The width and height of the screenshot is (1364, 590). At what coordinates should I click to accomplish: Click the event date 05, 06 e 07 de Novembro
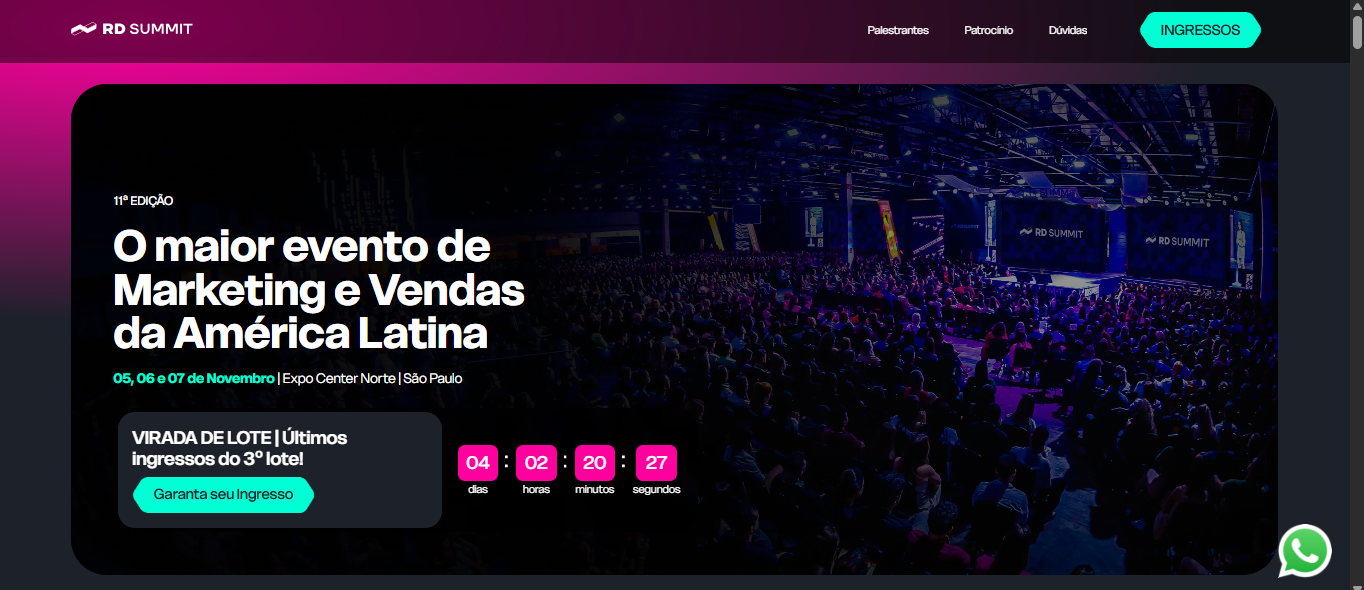tap(194, 378)
